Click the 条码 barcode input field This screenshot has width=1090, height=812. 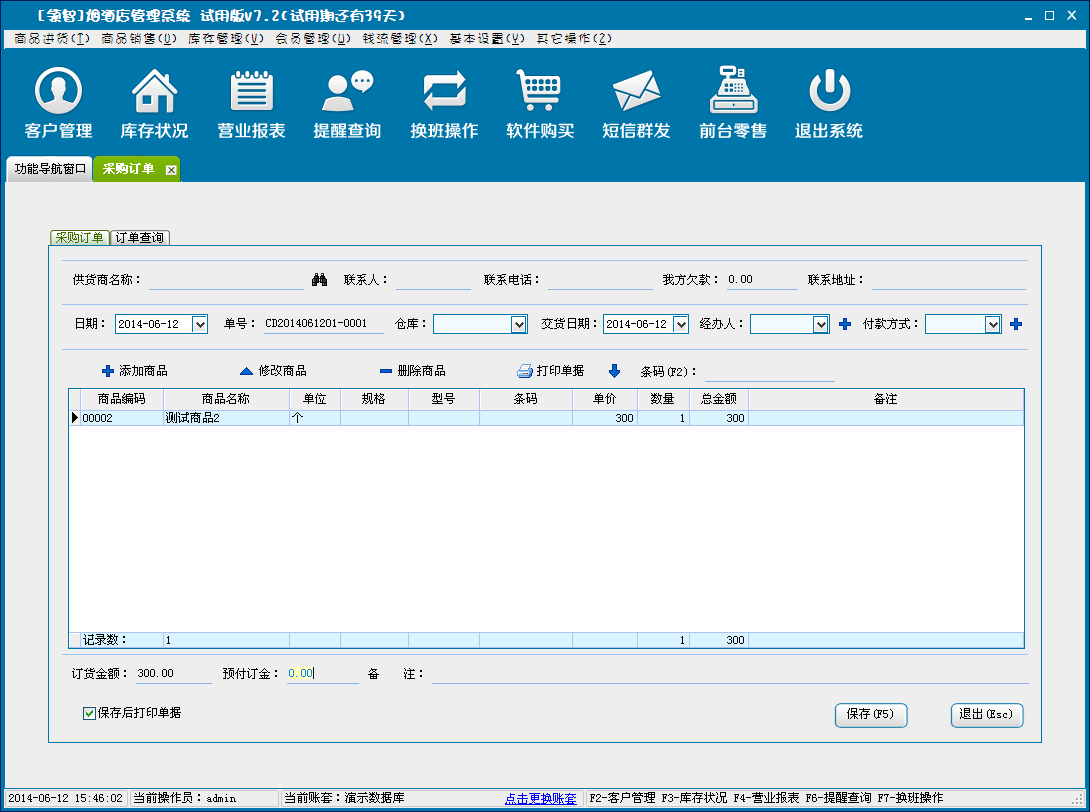coord(769,372)
